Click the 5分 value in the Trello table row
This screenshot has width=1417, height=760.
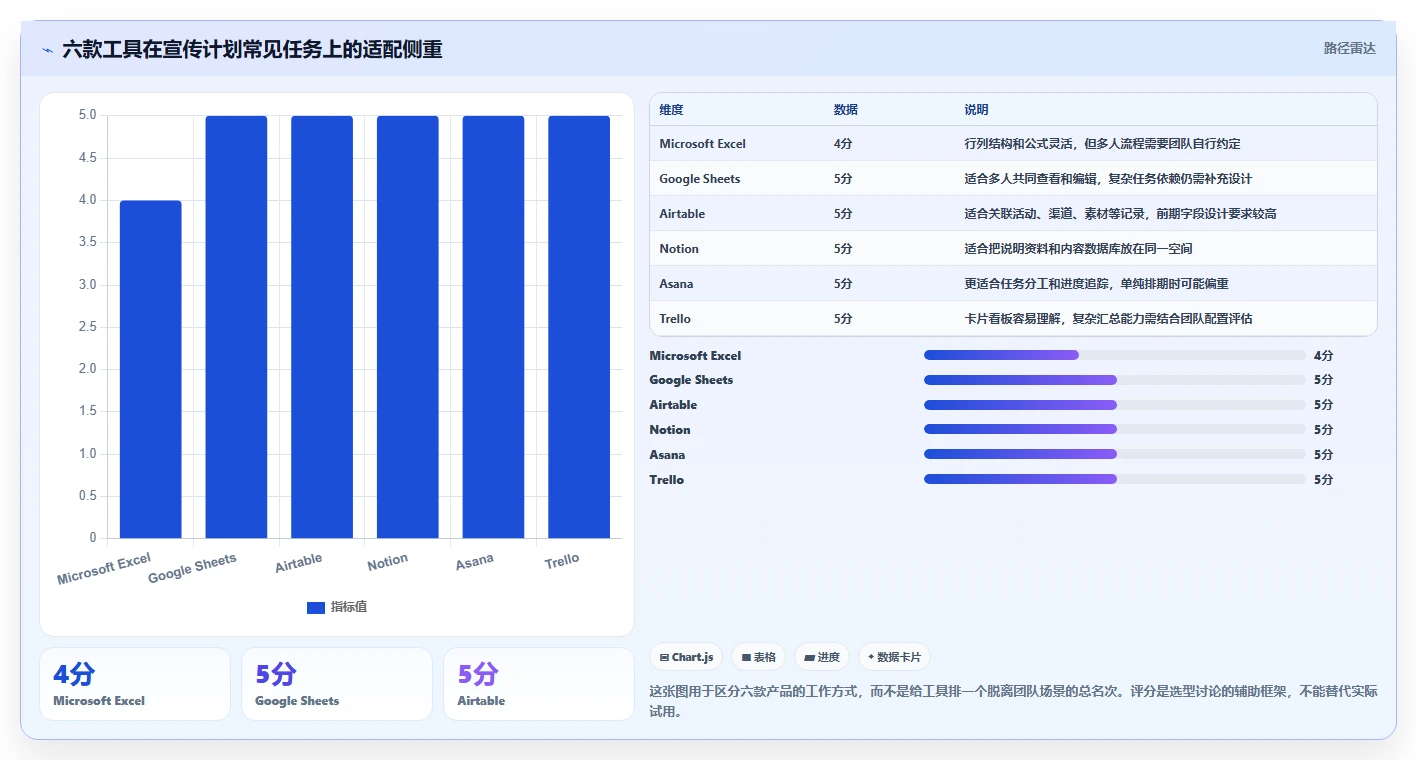pos(843,319)
